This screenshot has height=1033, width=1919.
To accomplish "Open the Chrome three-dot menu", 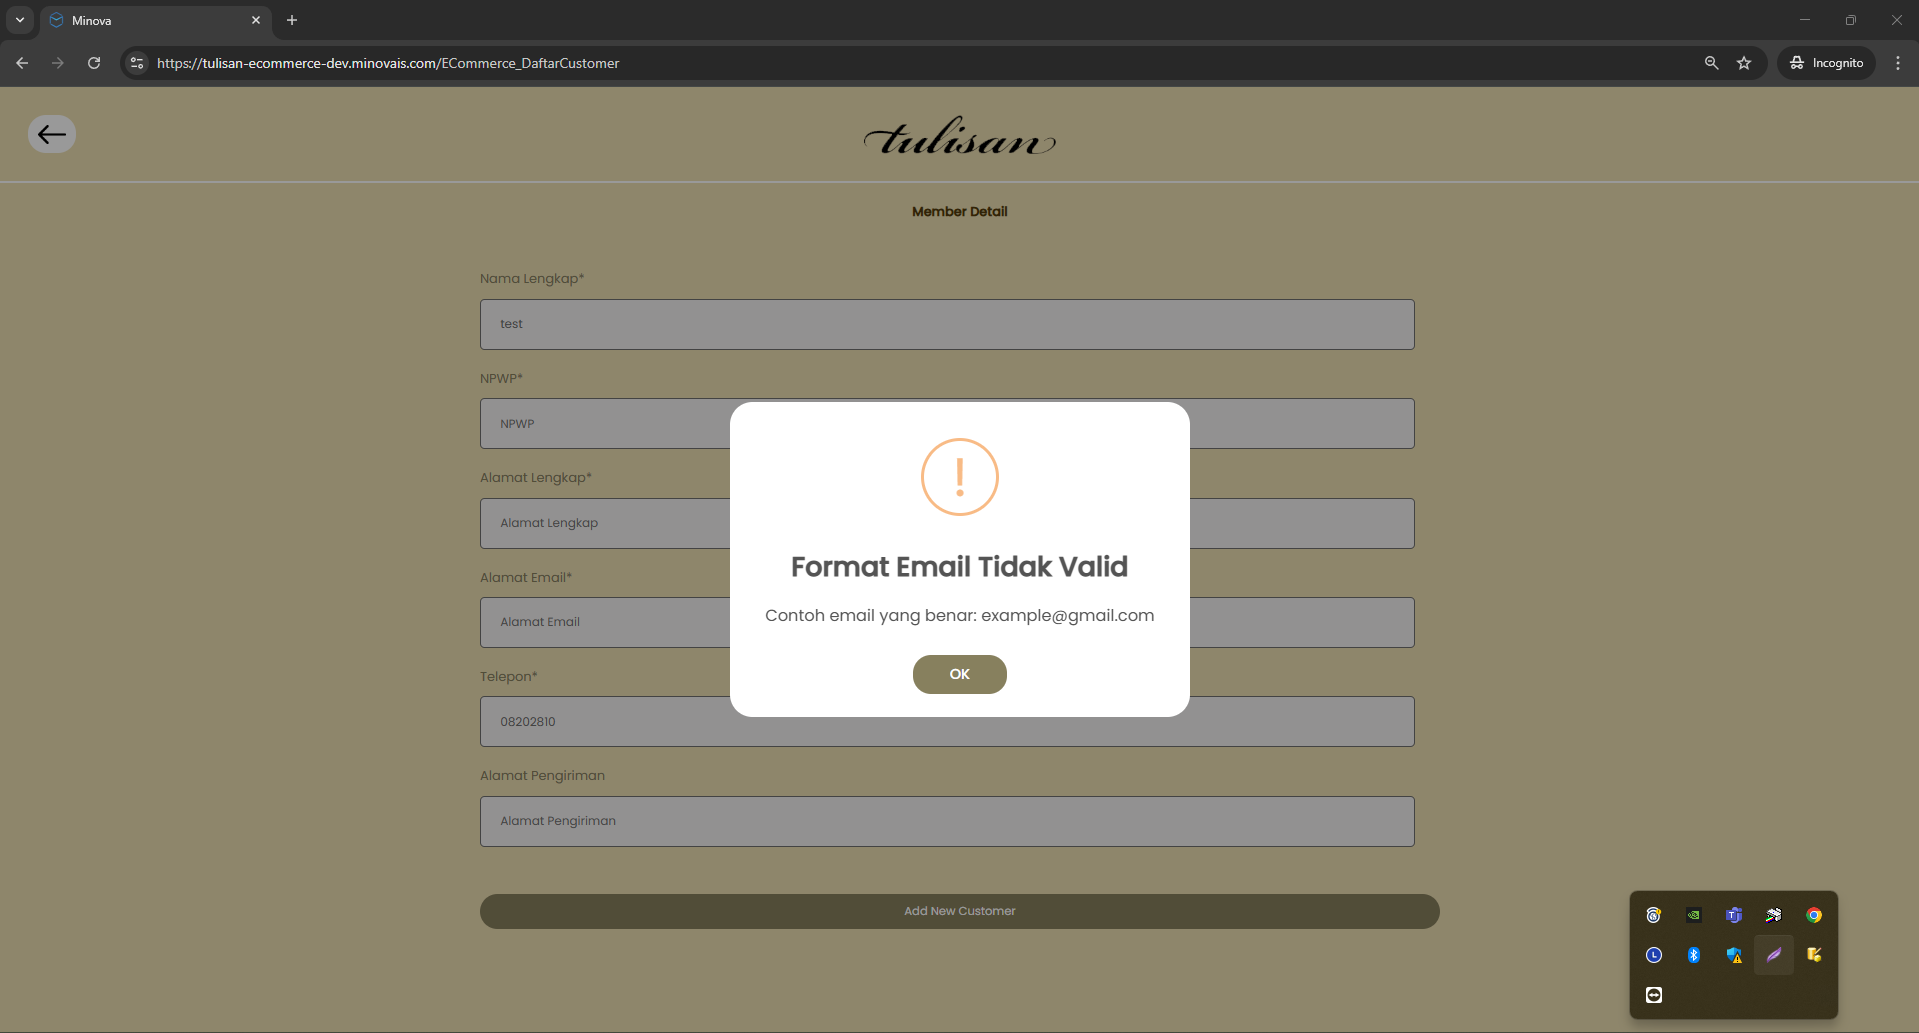I will click(x=1898, y=63).
